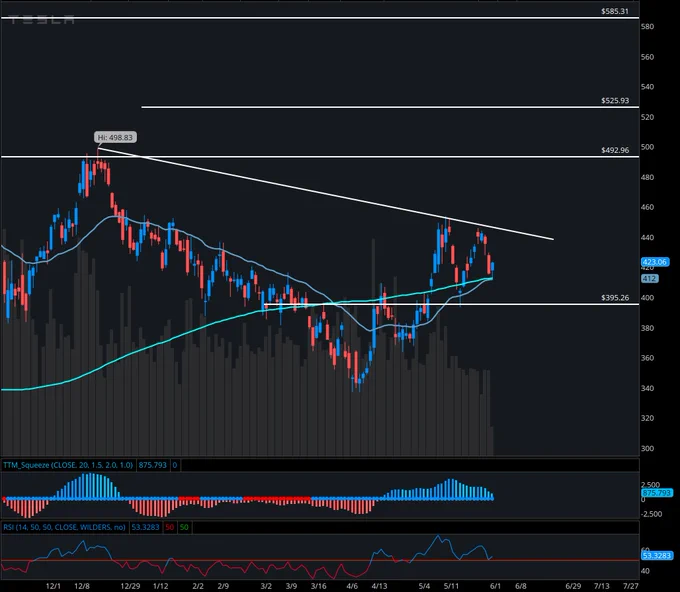
Task: Click the 53.3283 RSI header value
Action: [145, 527]
